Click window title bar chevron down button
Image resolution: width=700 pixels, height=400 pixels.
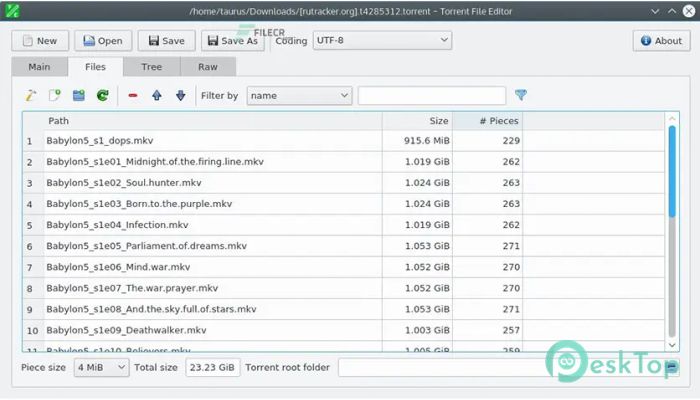coord(655,11)
